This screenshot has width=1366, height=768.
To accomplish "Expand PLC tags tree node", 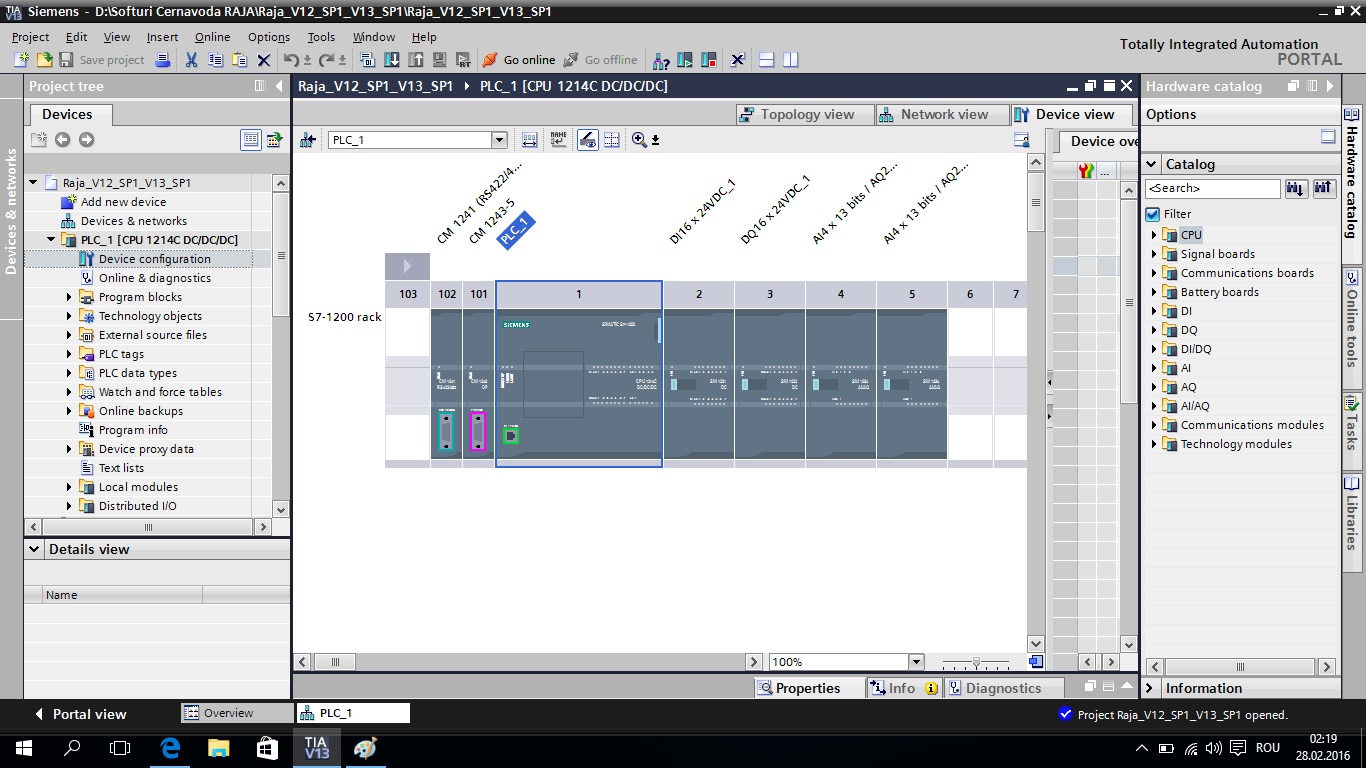I will point(70,354).
